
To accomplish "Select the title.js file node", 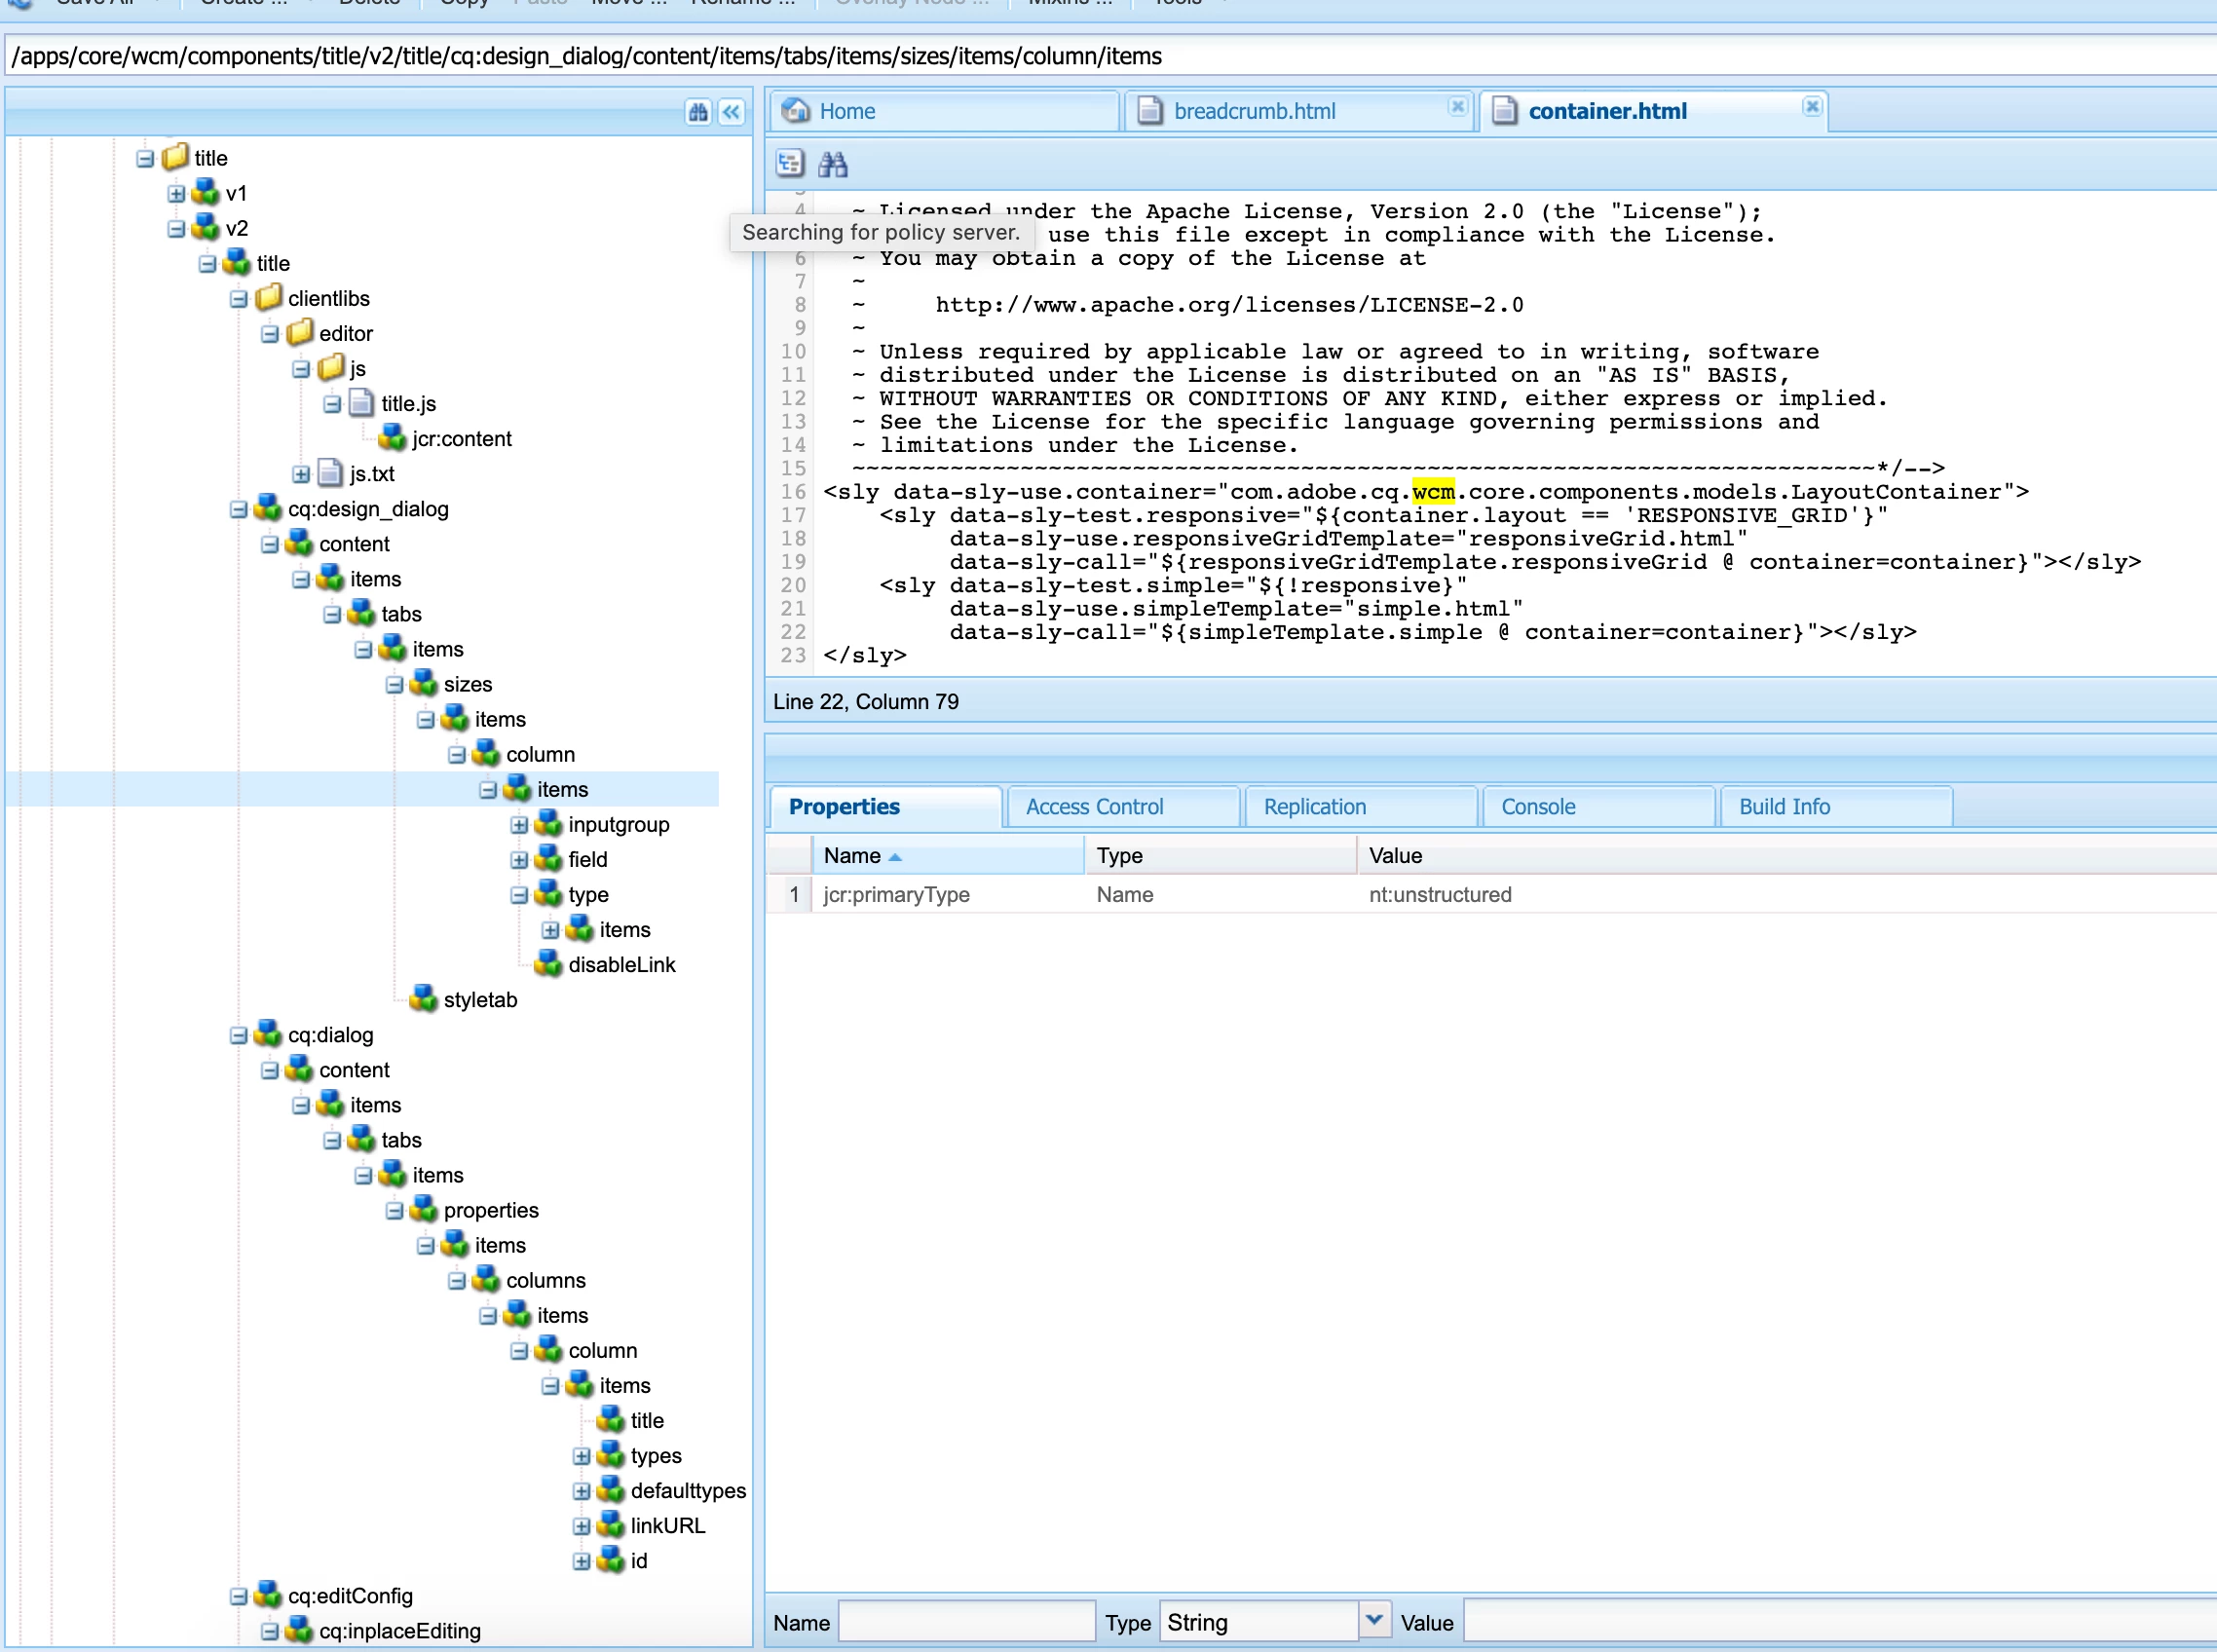I will coord(408,404).
